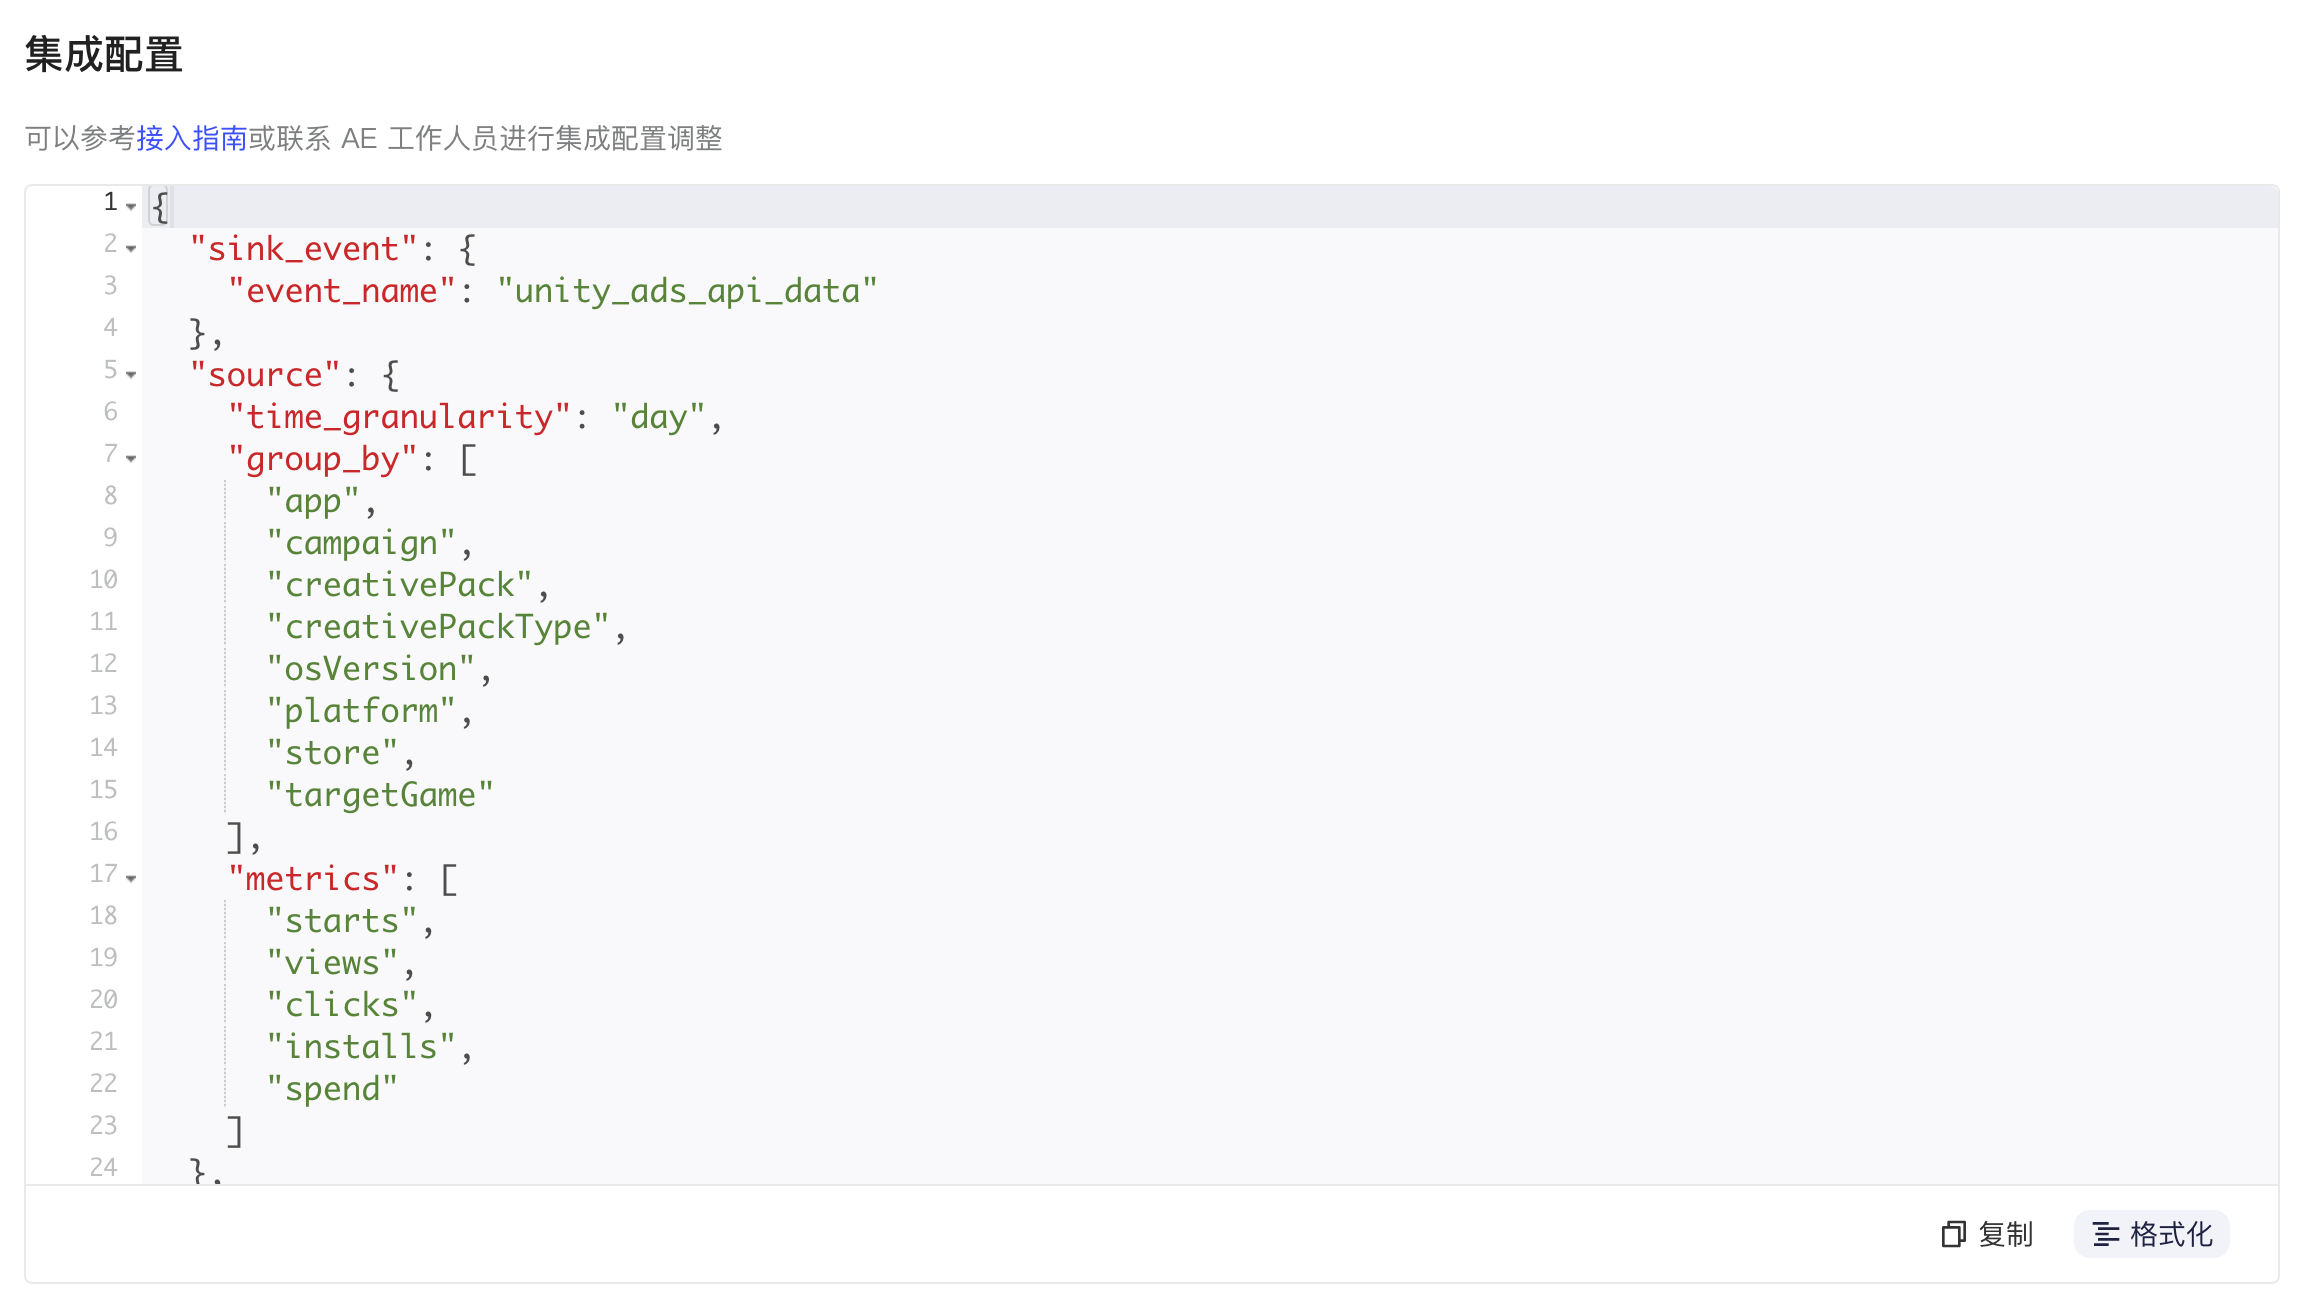Click the "platform" entry

click(x=361, y=711)
